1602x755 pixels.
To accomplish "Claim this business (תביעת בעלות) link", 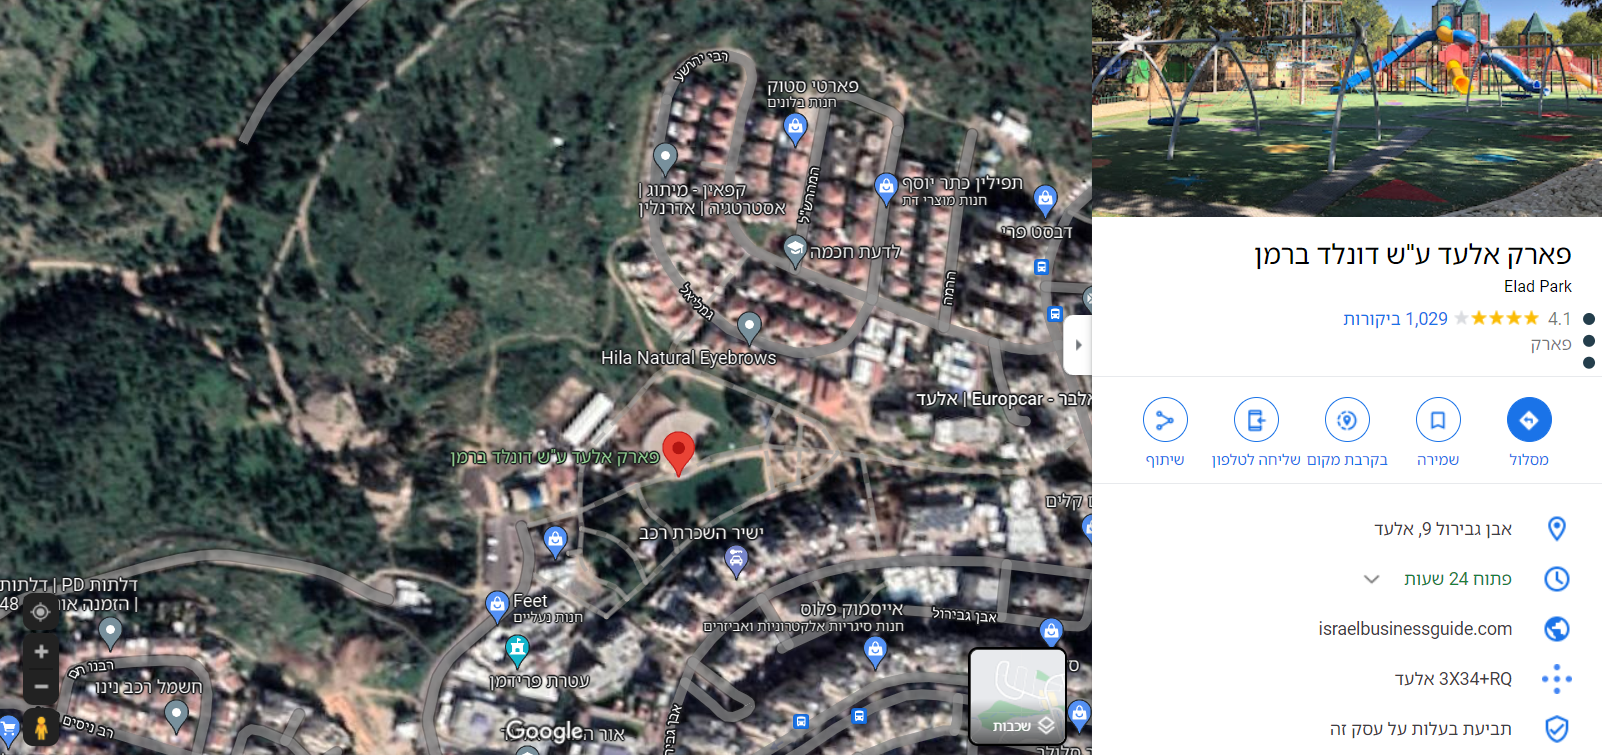I will point(1420,729).
